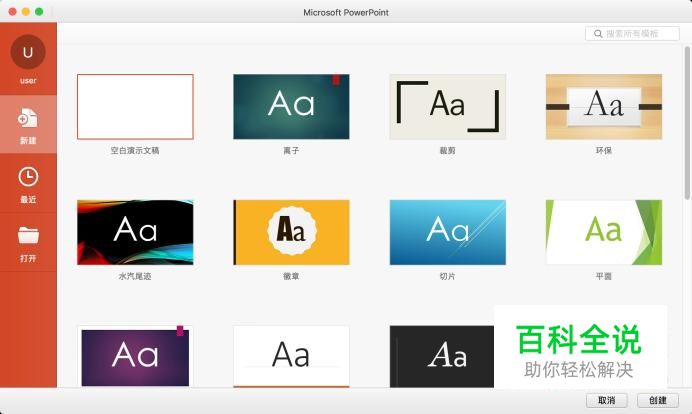Viewport: 692px width, 414px height.
Task: Click the 裁剪 template label
Action: point(448,151)
